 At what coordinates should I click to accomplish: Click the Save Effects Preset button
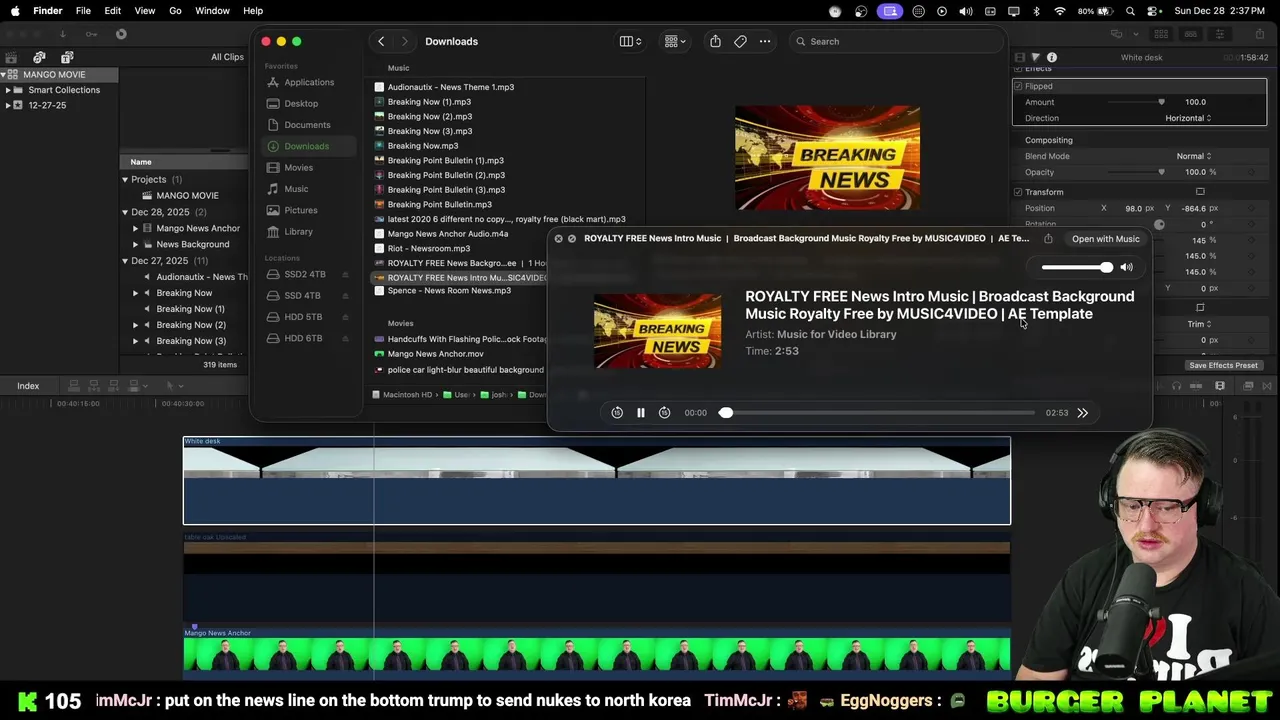coord(1223,365)
